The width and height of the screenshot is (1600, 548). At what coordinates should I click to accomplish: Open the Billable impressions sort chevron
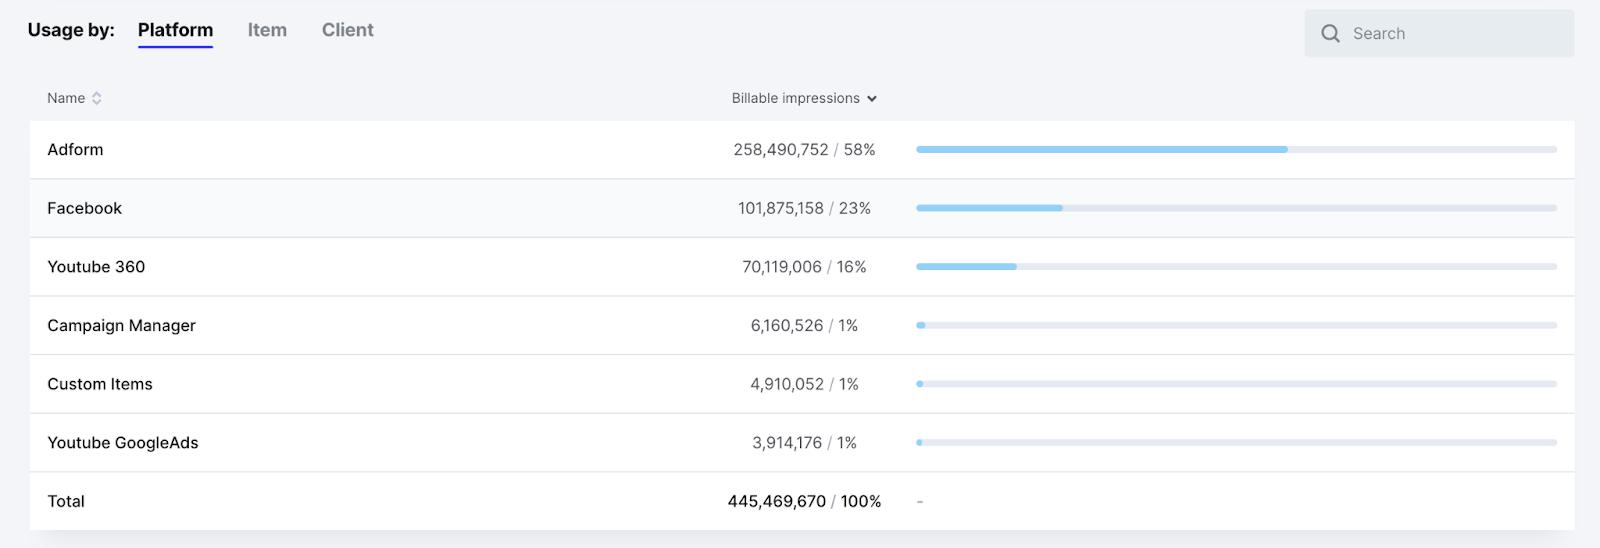point(872,99)
